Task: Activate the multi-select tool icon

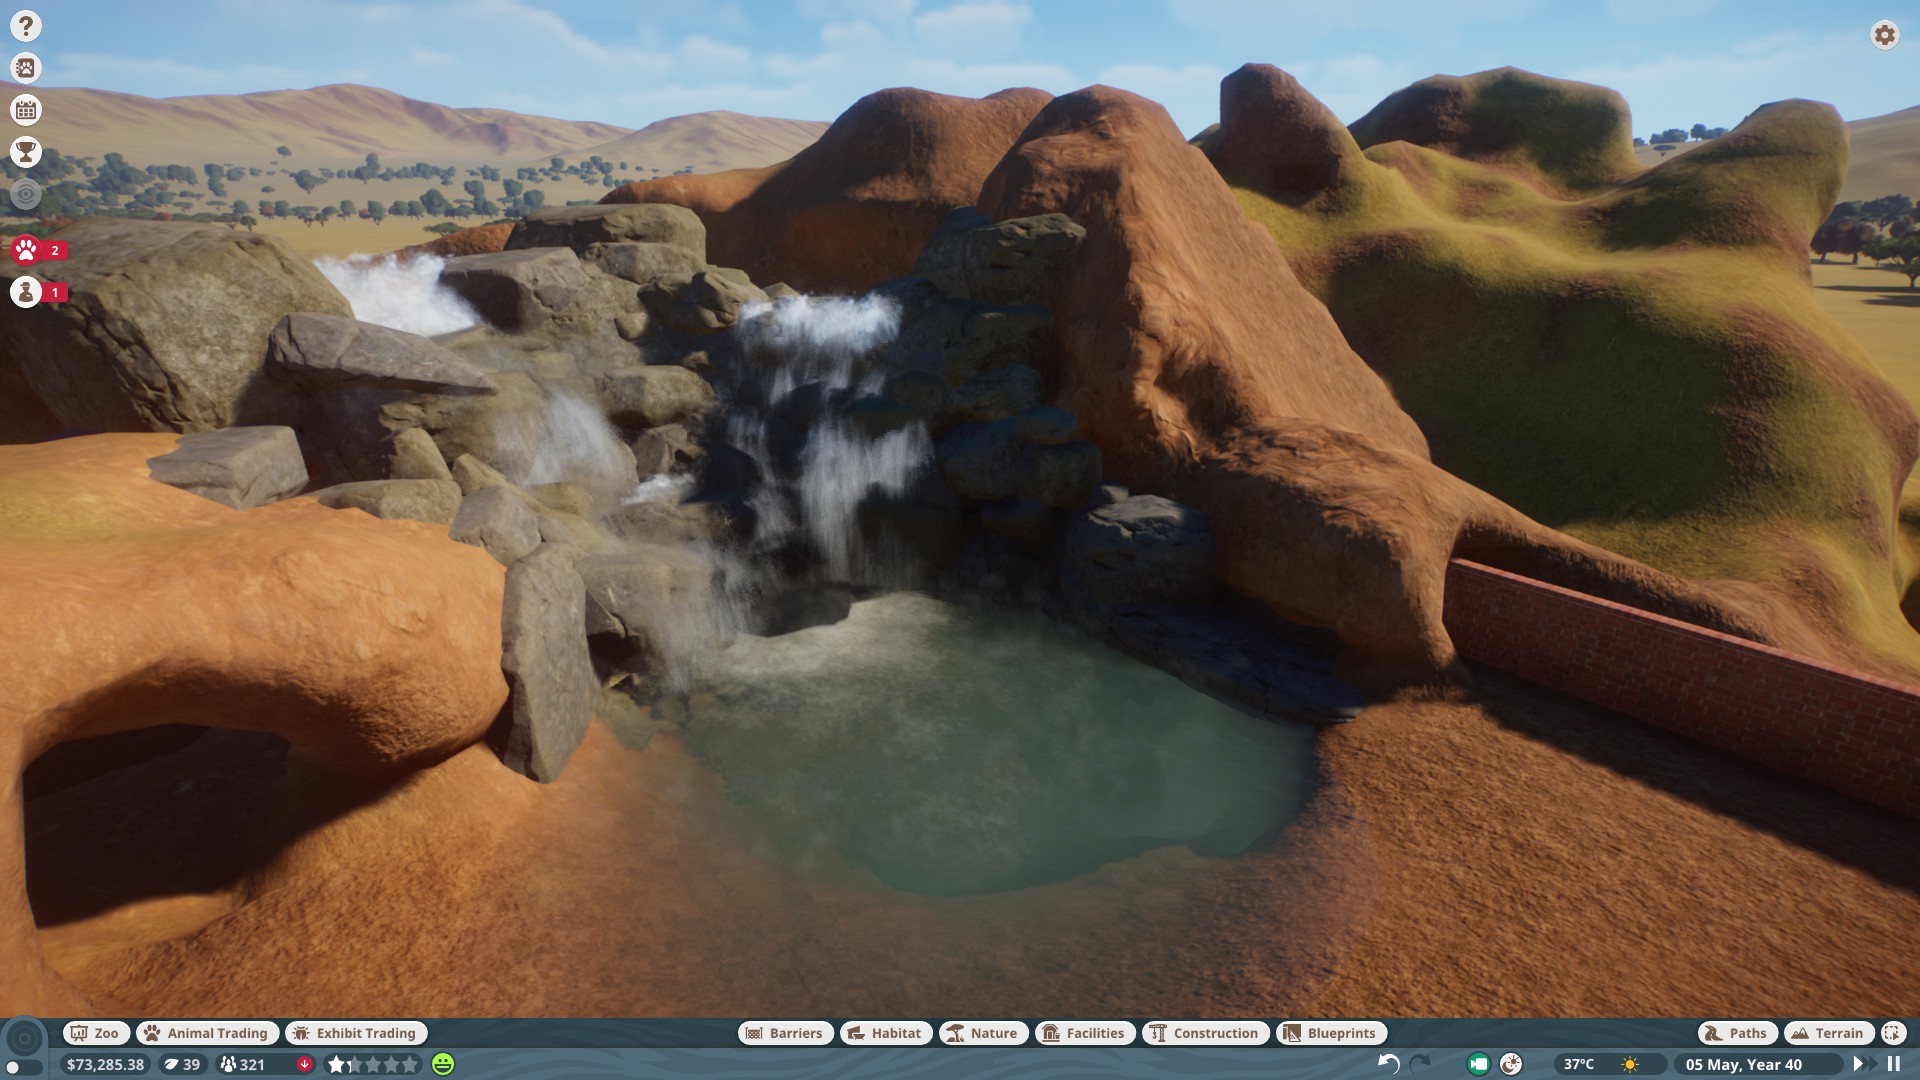Action: point(1893,1033)
